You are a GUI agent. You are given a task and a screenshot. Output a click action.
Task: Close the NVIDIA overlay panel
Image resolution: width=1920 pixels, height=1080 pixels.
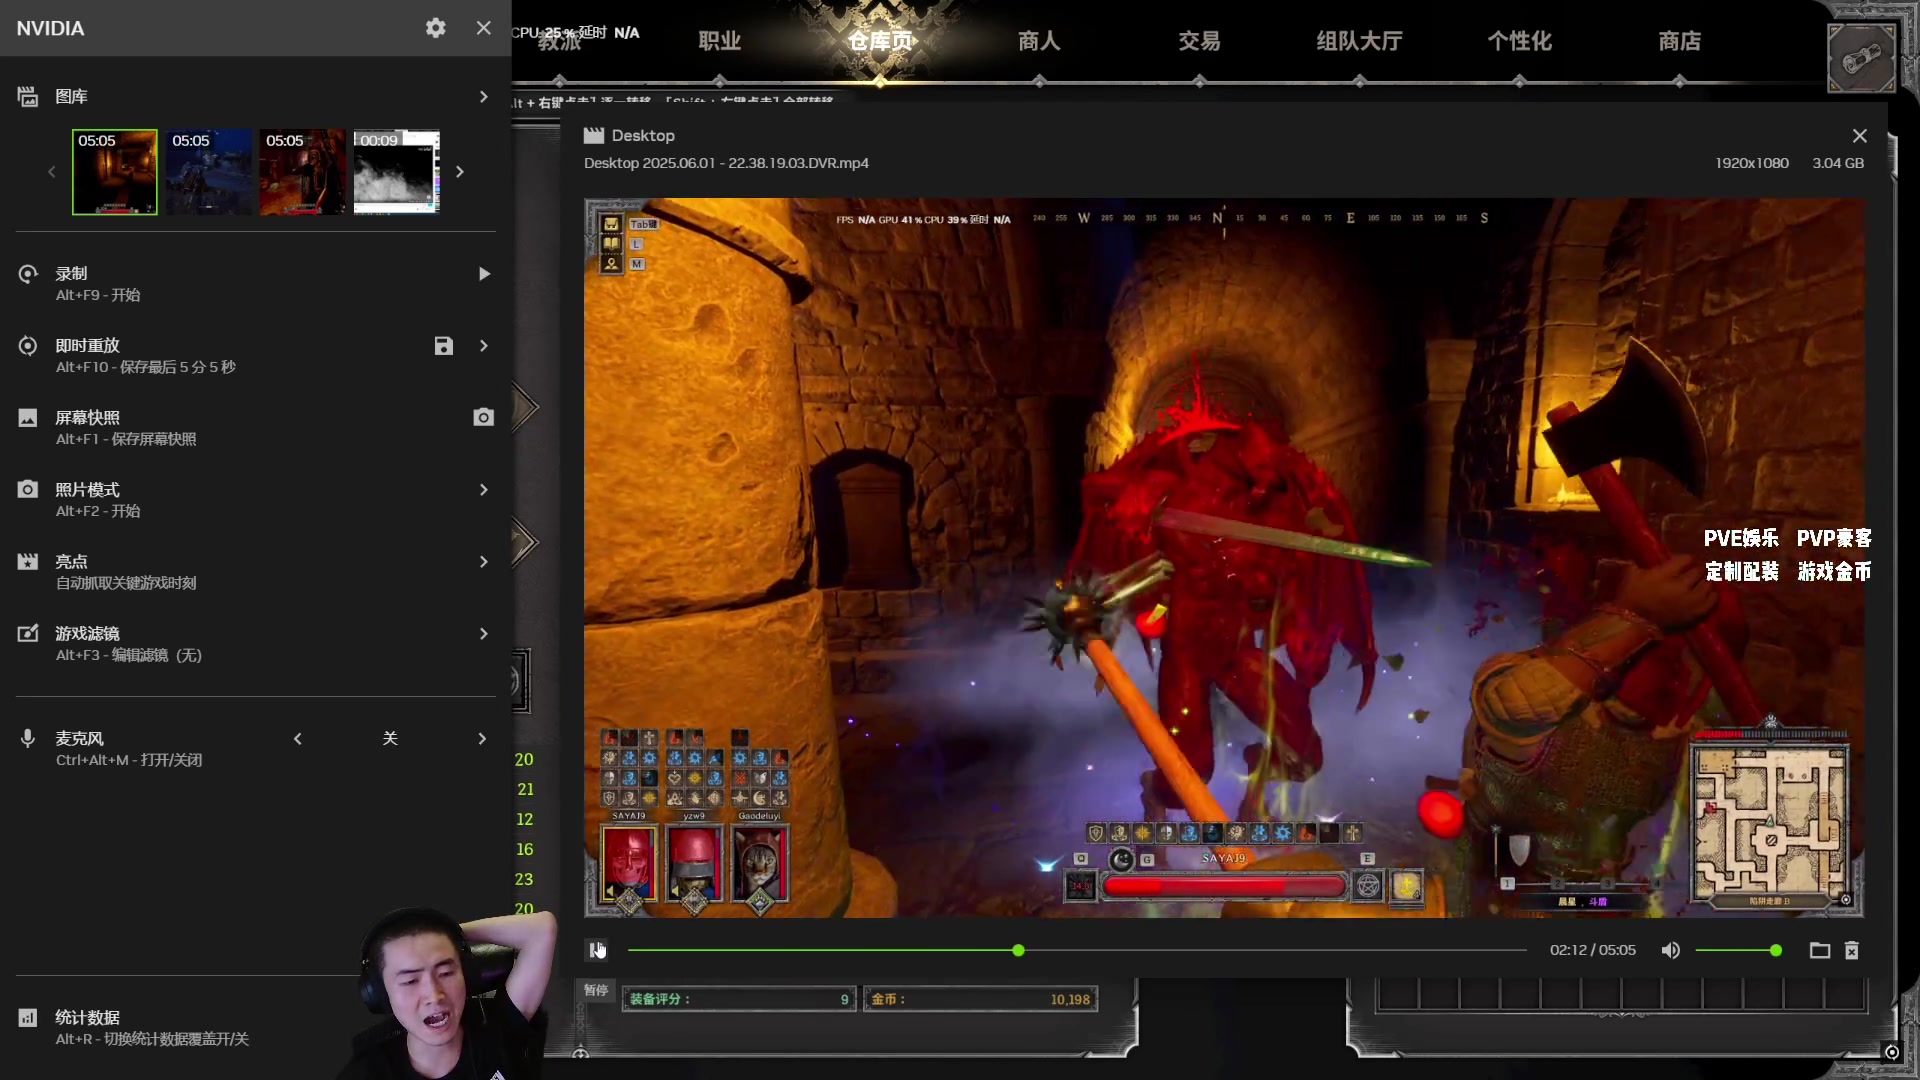(484, 28)
